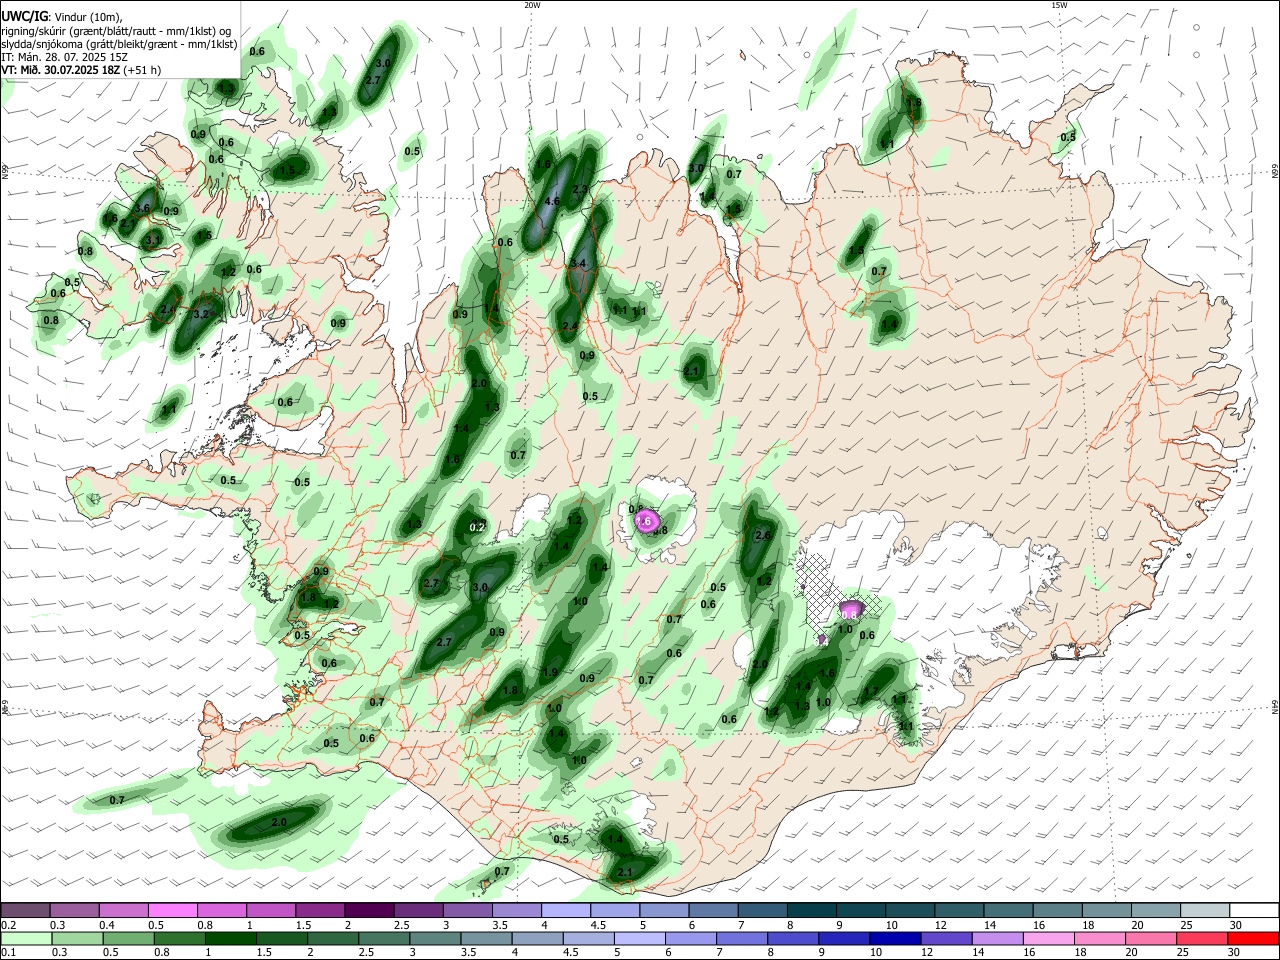Click the 'UWC/IG' title text
Screen dimensions: 1280x960
tap(24, 16)
